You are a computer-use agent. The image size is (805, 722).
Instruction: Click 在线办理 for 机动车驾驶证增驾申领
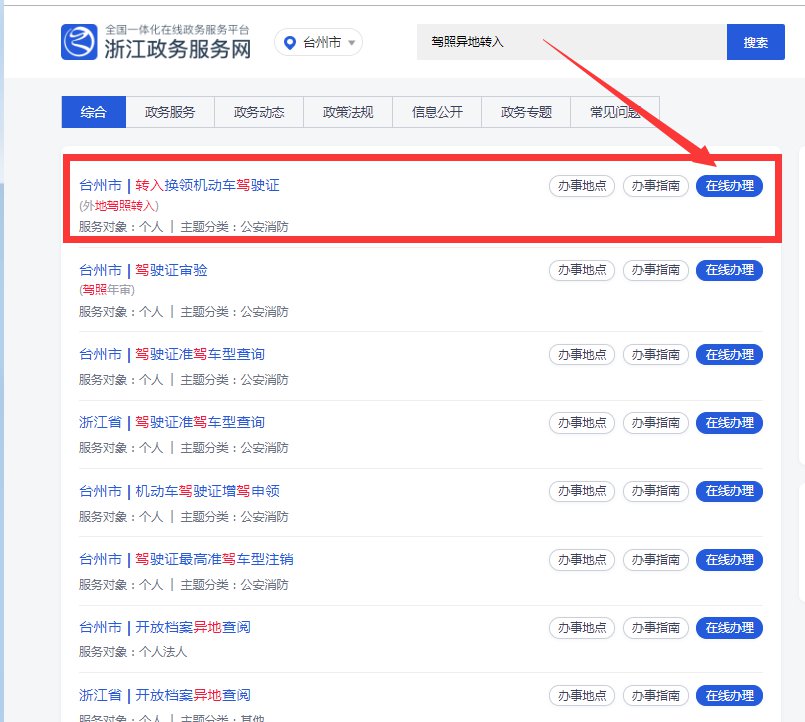point(729,491)
